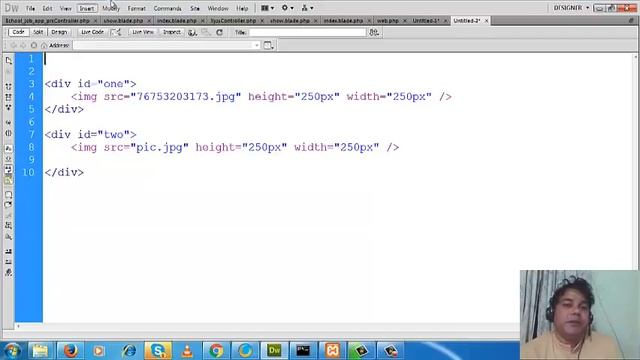This screenshot has height=360, width=640.
Task: Click the Open Documents icon in coding toolbar
Action: pos(9,60)
